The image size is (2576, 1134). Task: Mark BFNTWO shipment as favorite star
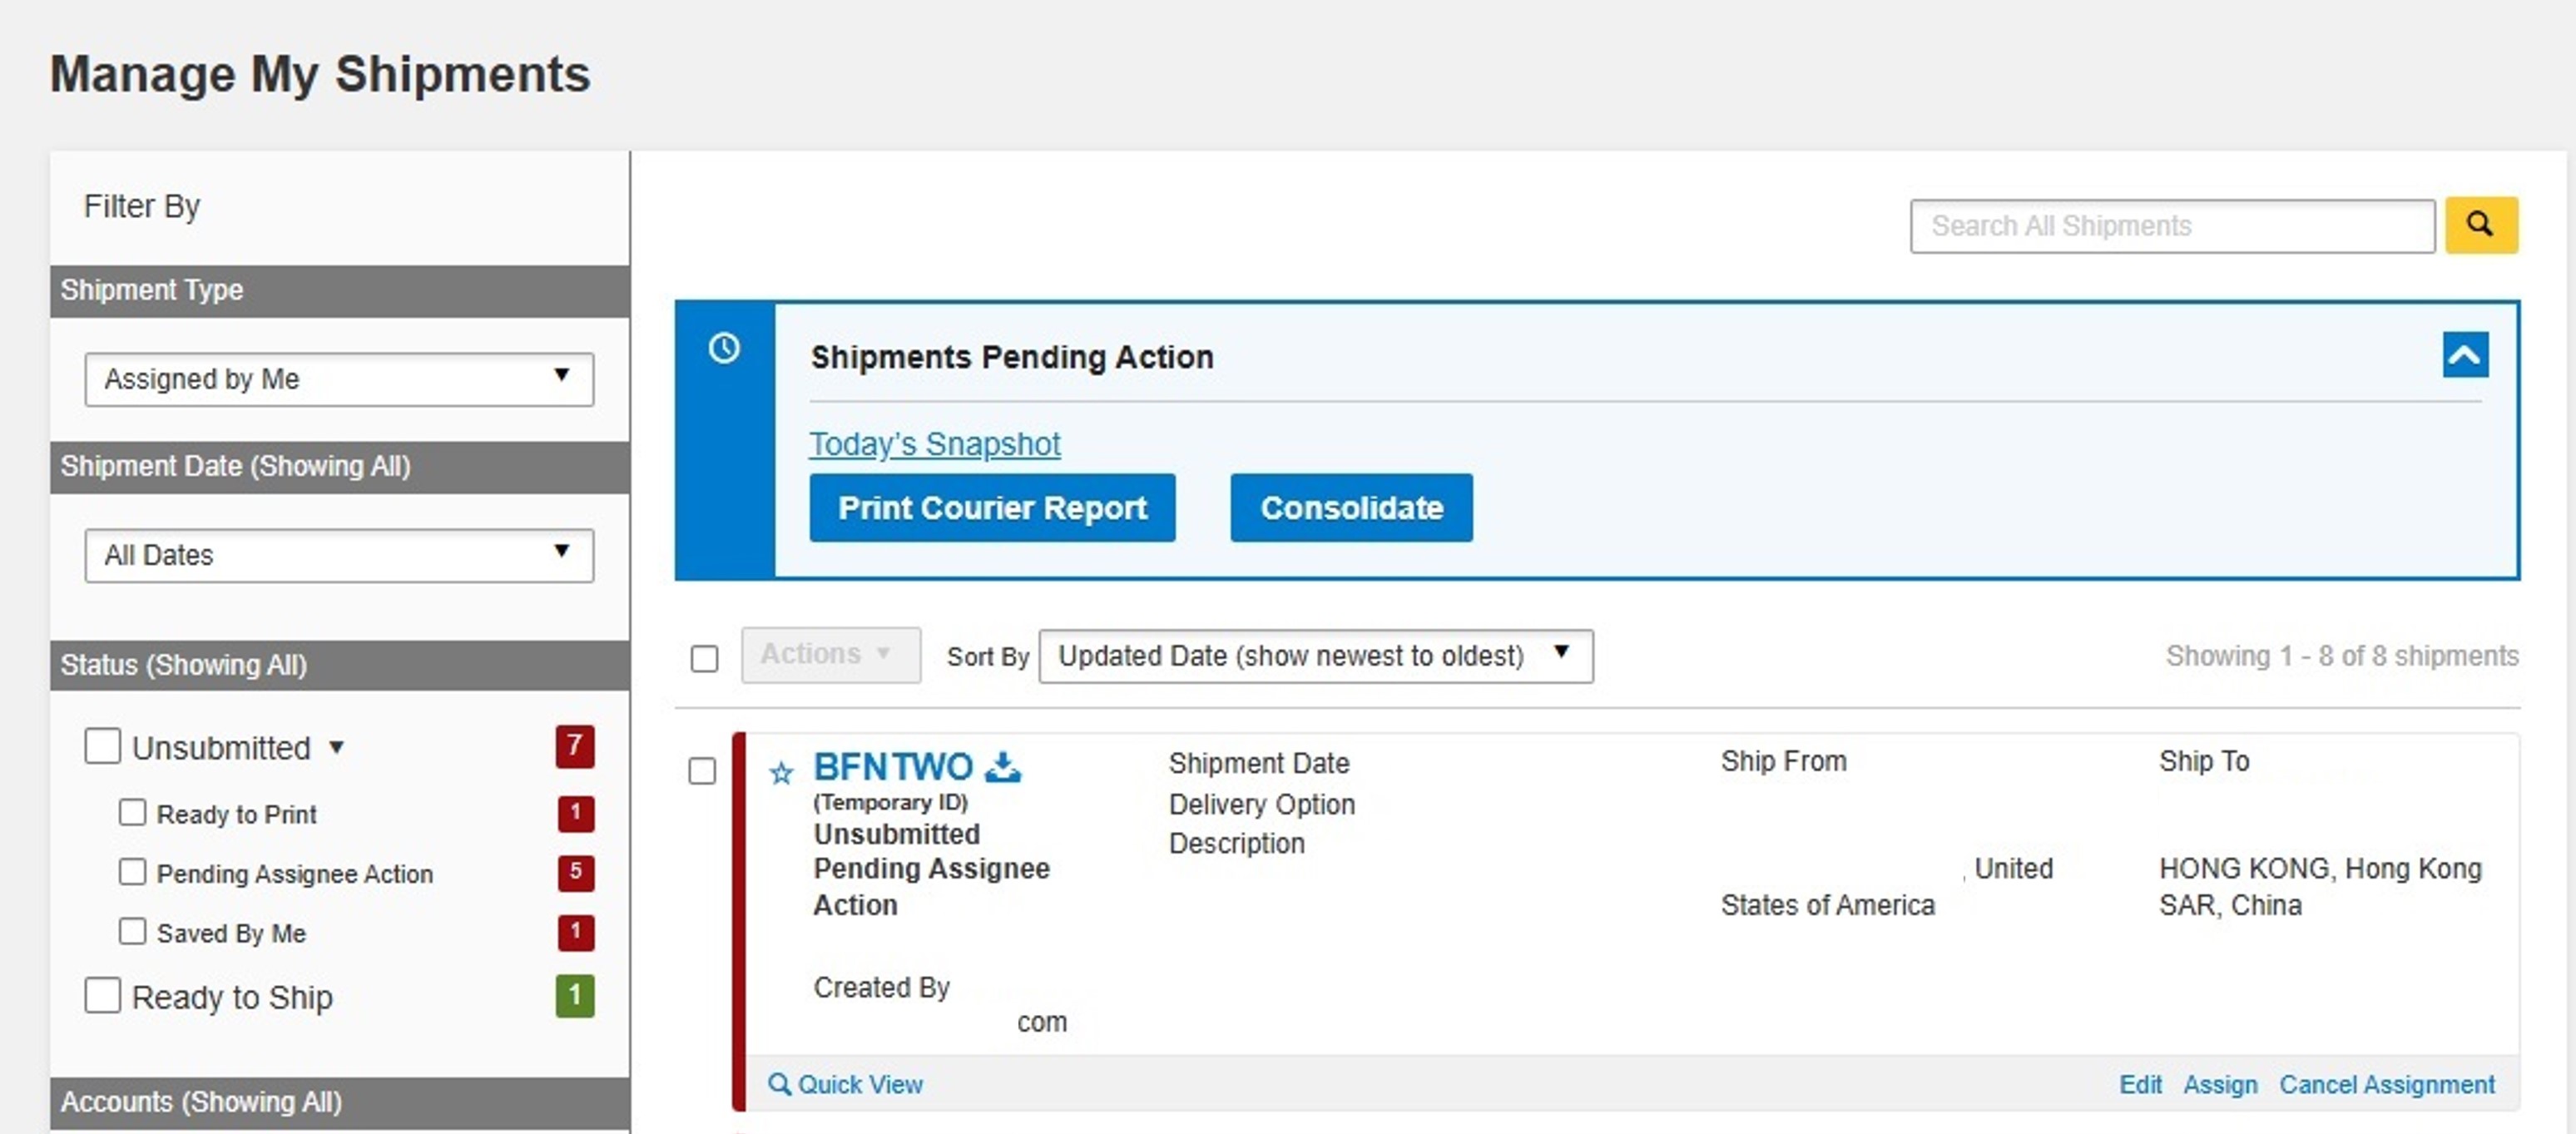pos(781,772)
